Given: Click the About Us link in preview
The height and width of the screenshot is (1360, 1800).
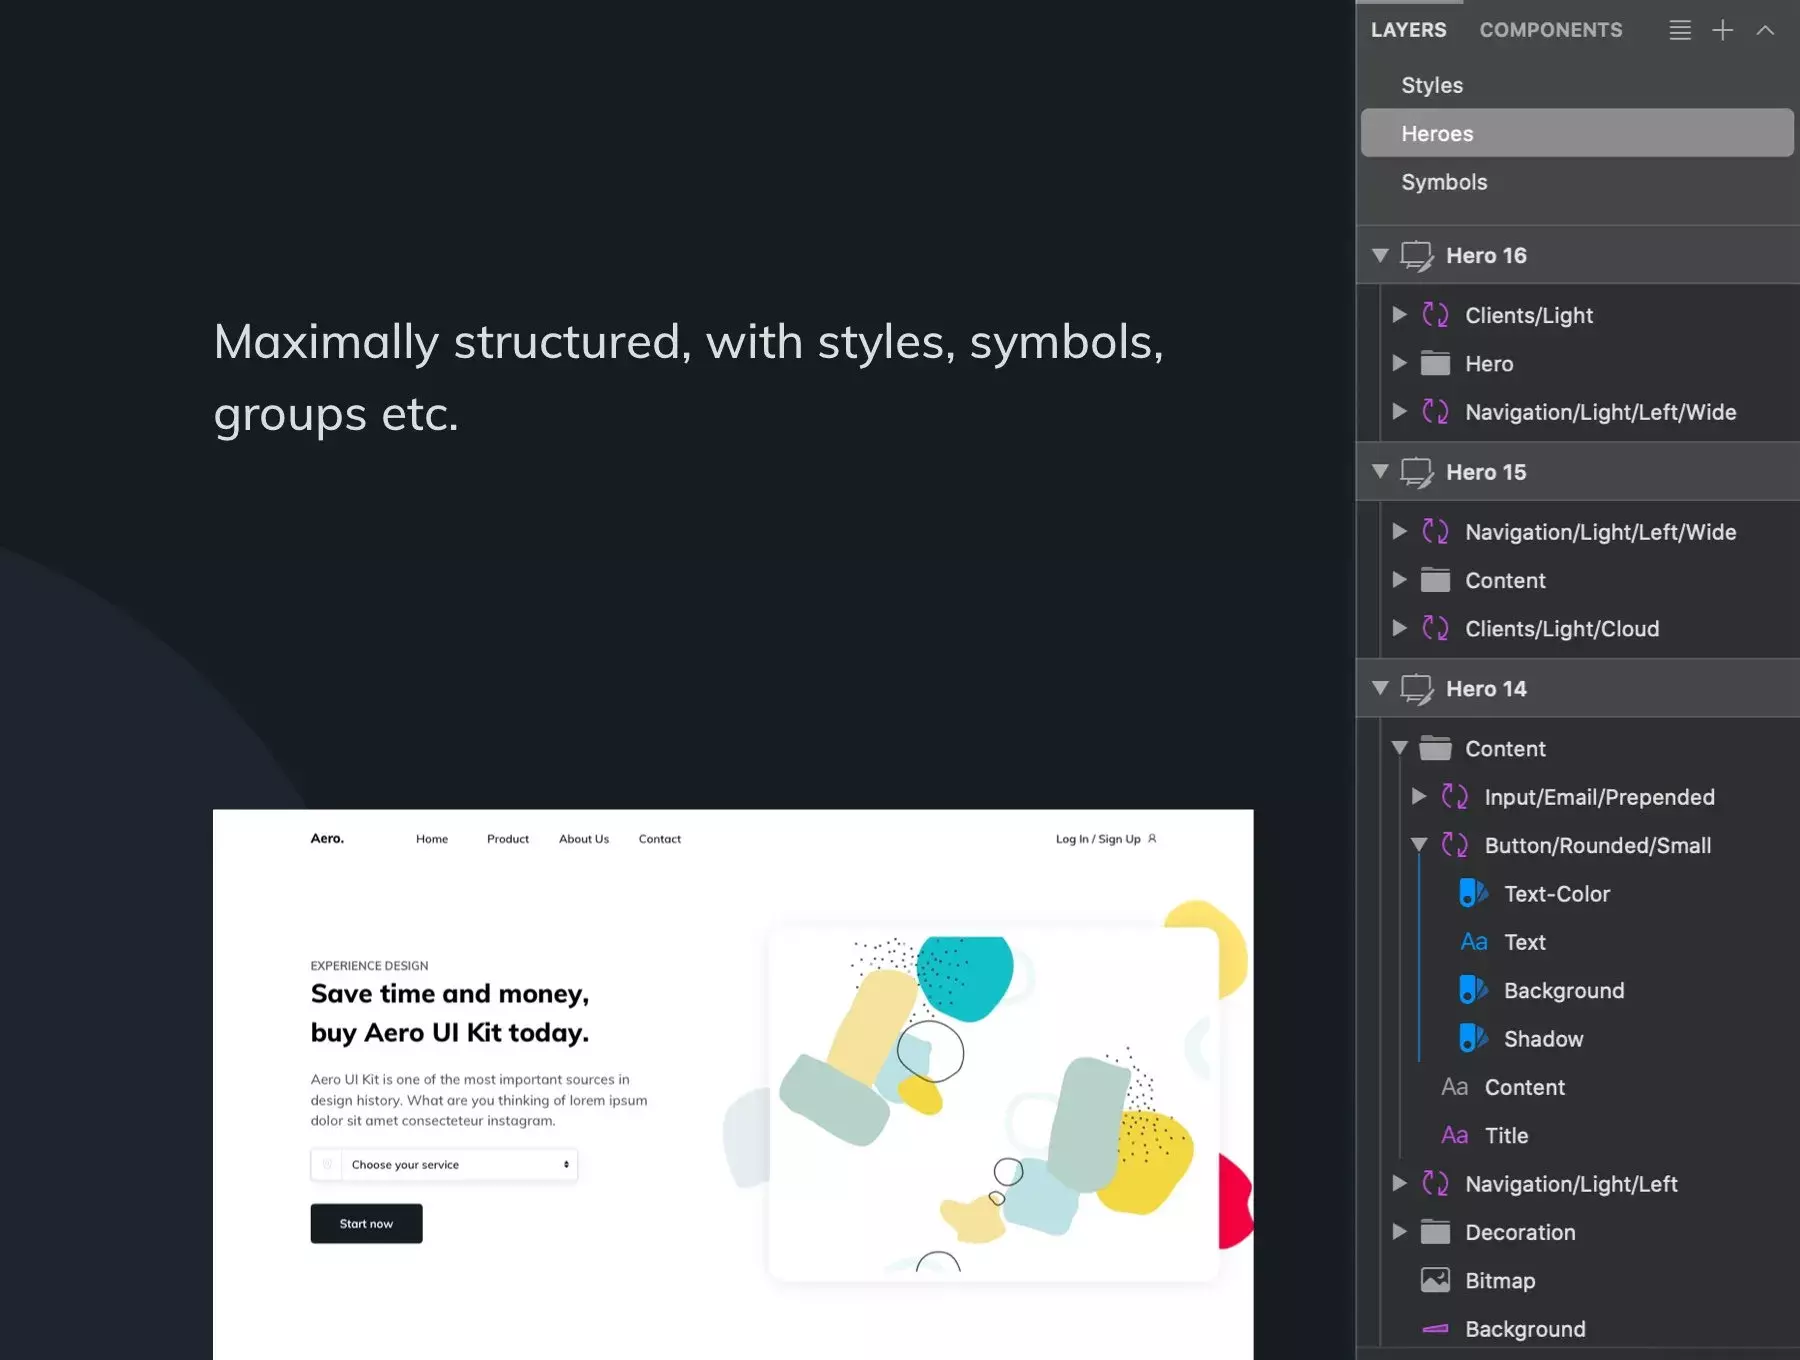Looking at the screenshot, I should (x=584, y=839).
